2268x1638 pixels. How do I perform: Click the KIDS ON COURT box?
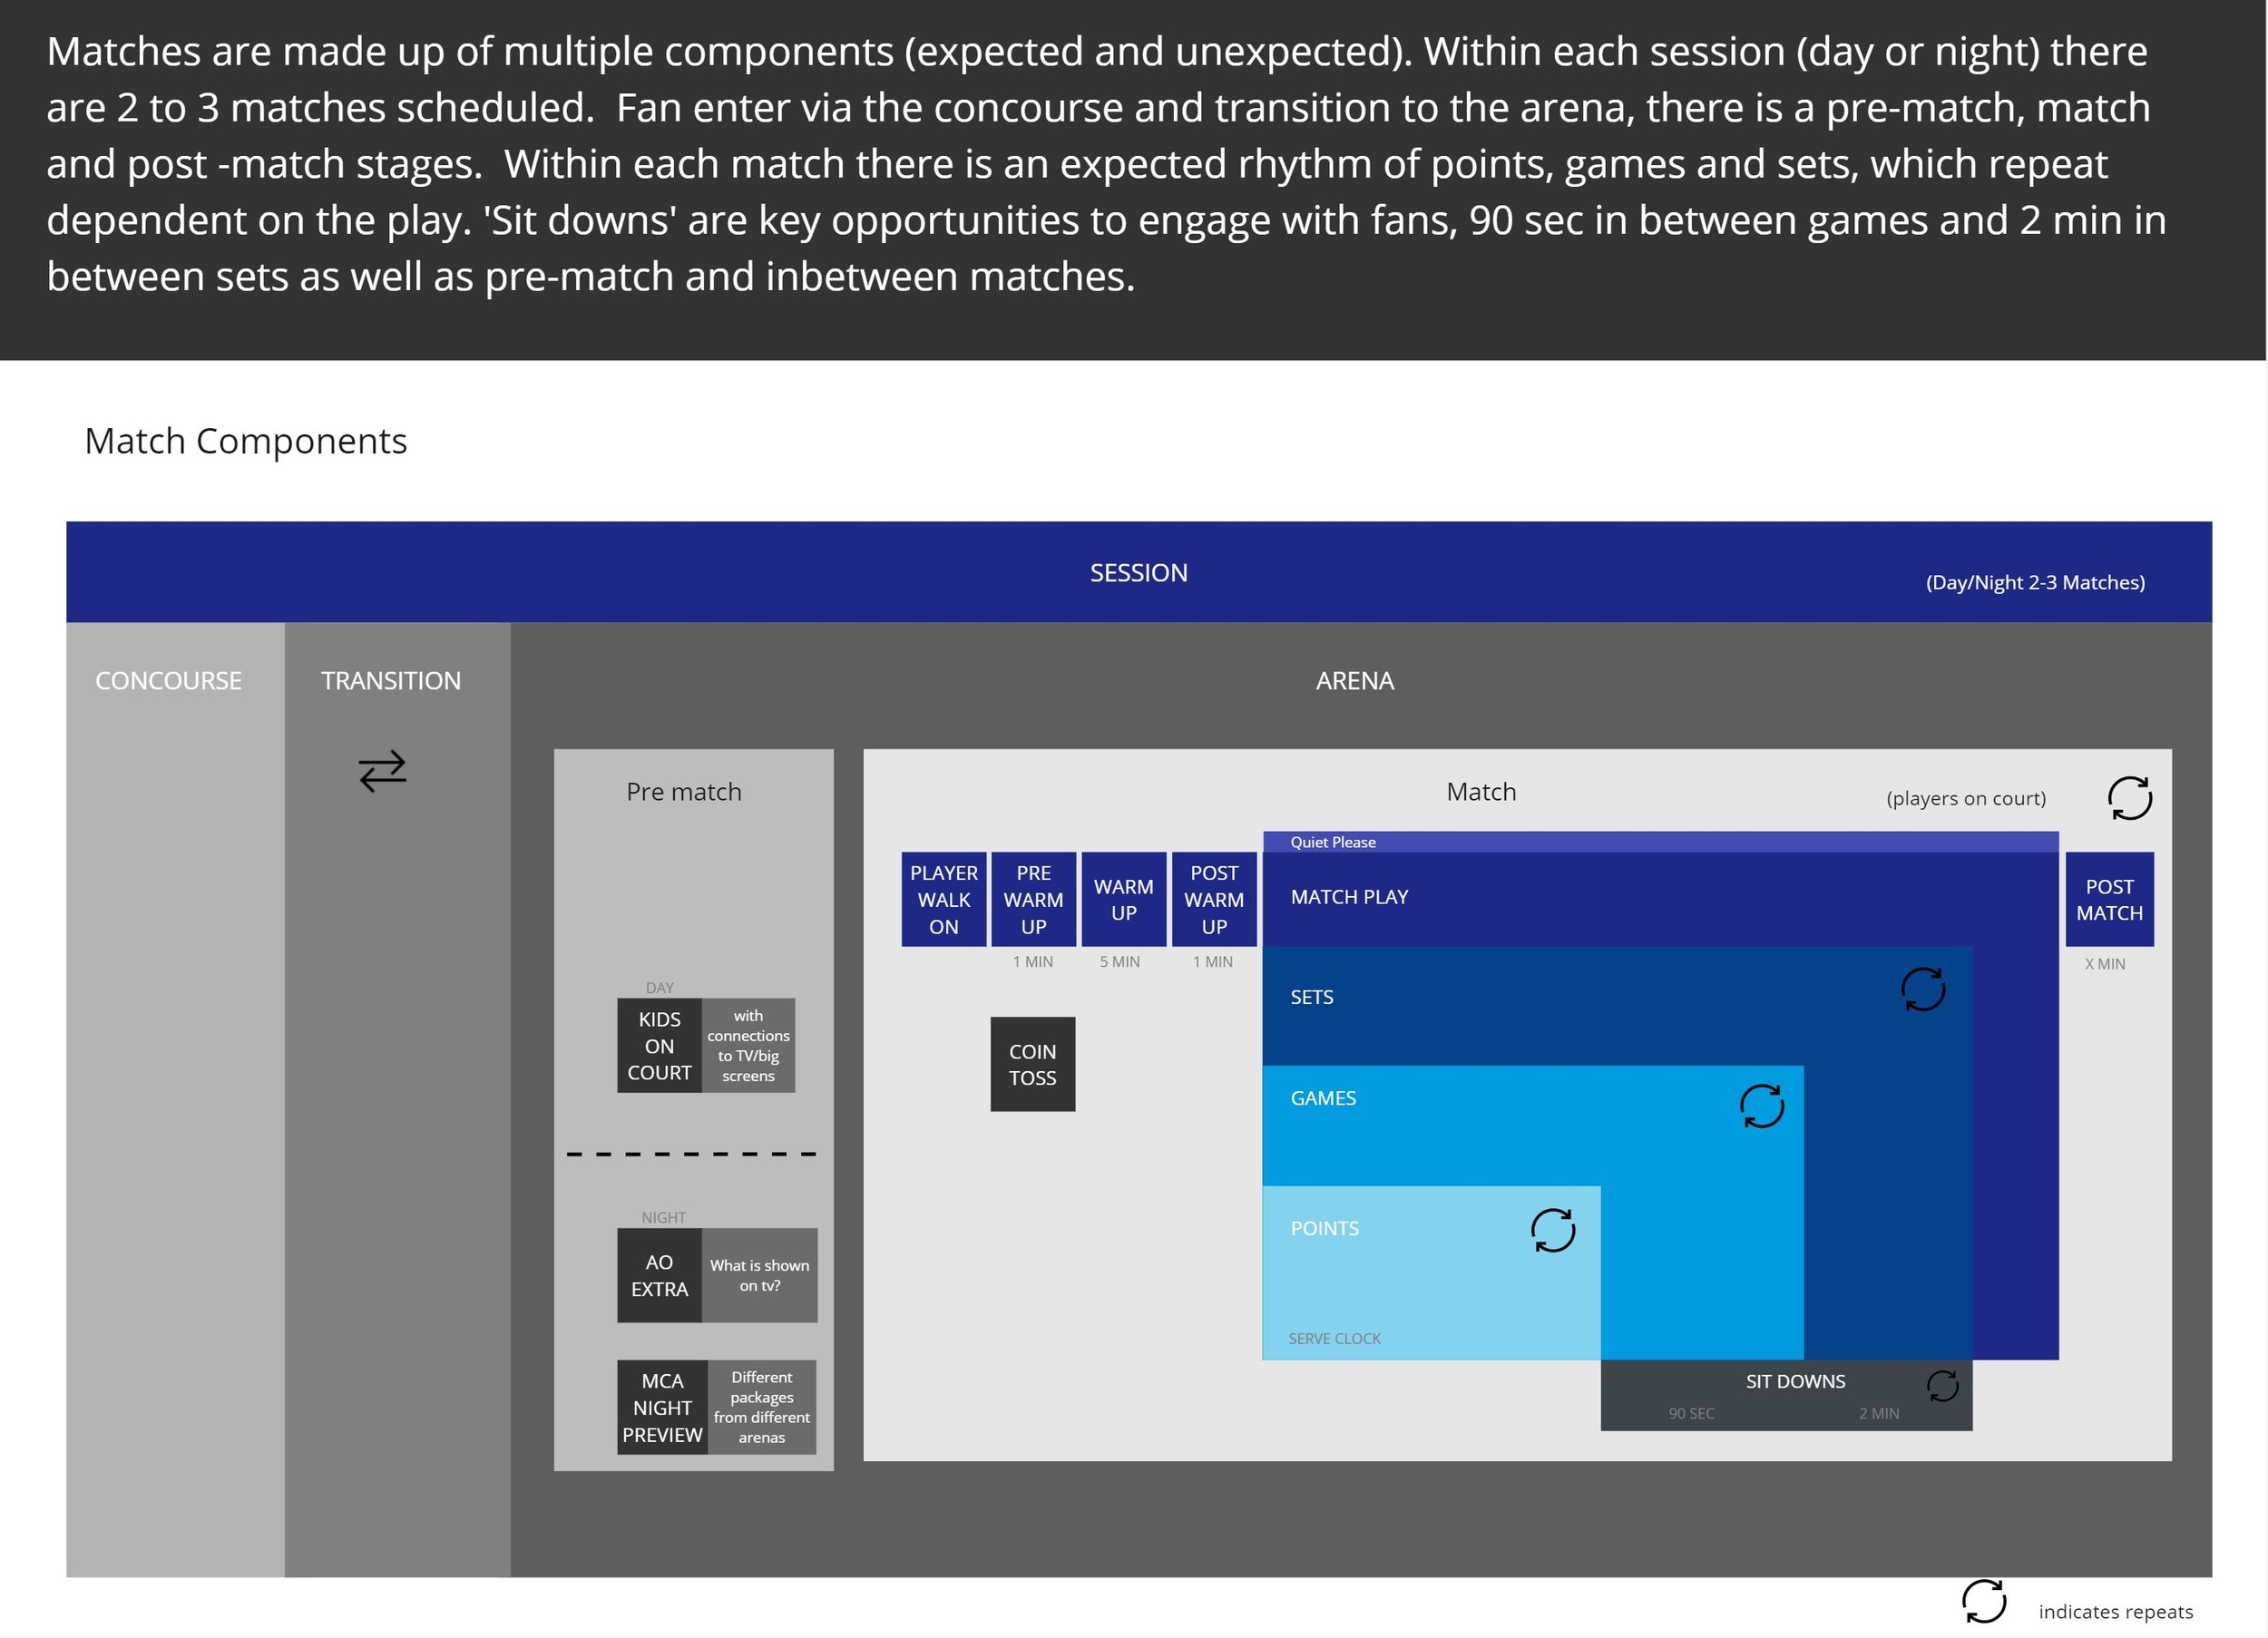click(659, 1045)
